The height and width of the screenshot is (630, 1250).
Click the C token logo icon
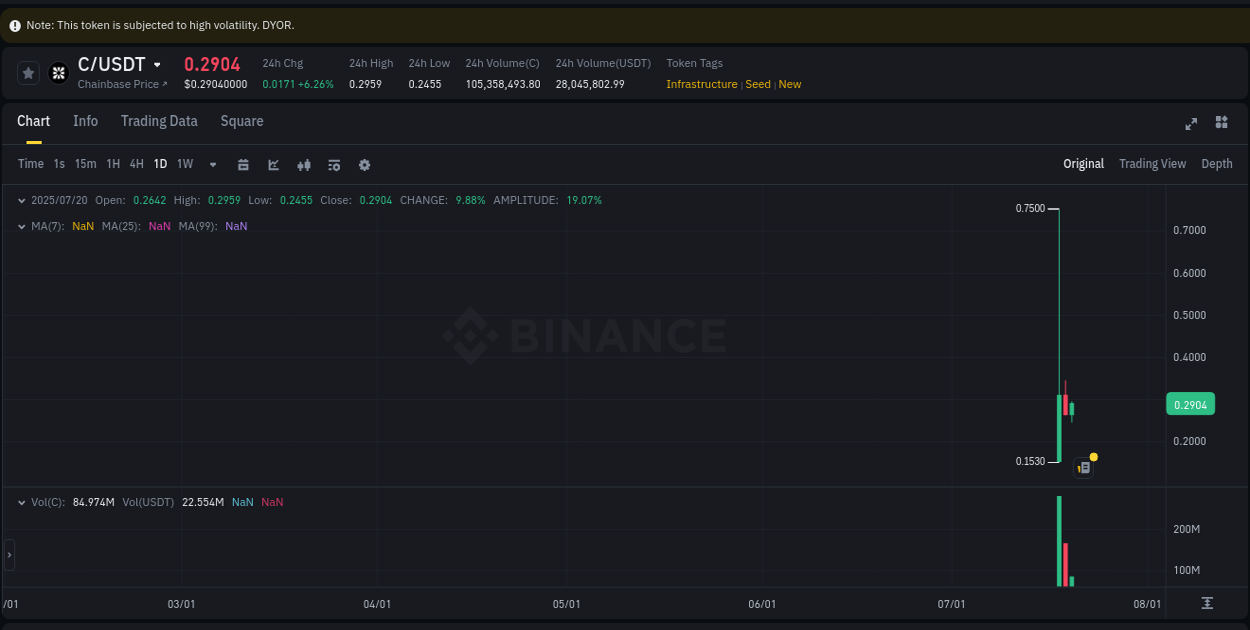tap(58, 72)
